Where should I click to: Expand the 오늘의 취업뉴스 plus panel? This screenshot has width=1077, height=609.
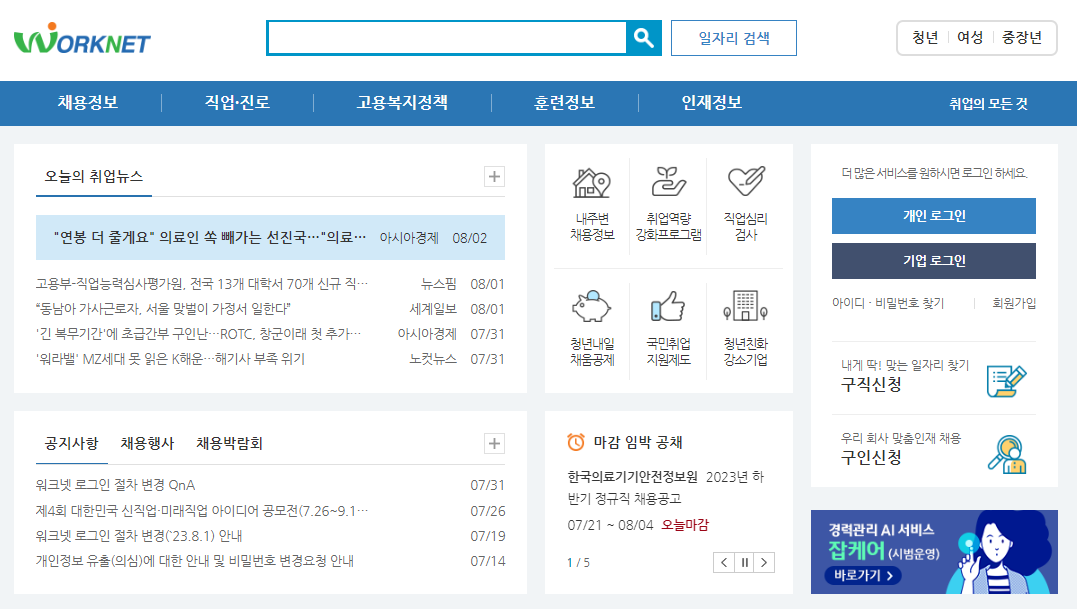[493, 176]
